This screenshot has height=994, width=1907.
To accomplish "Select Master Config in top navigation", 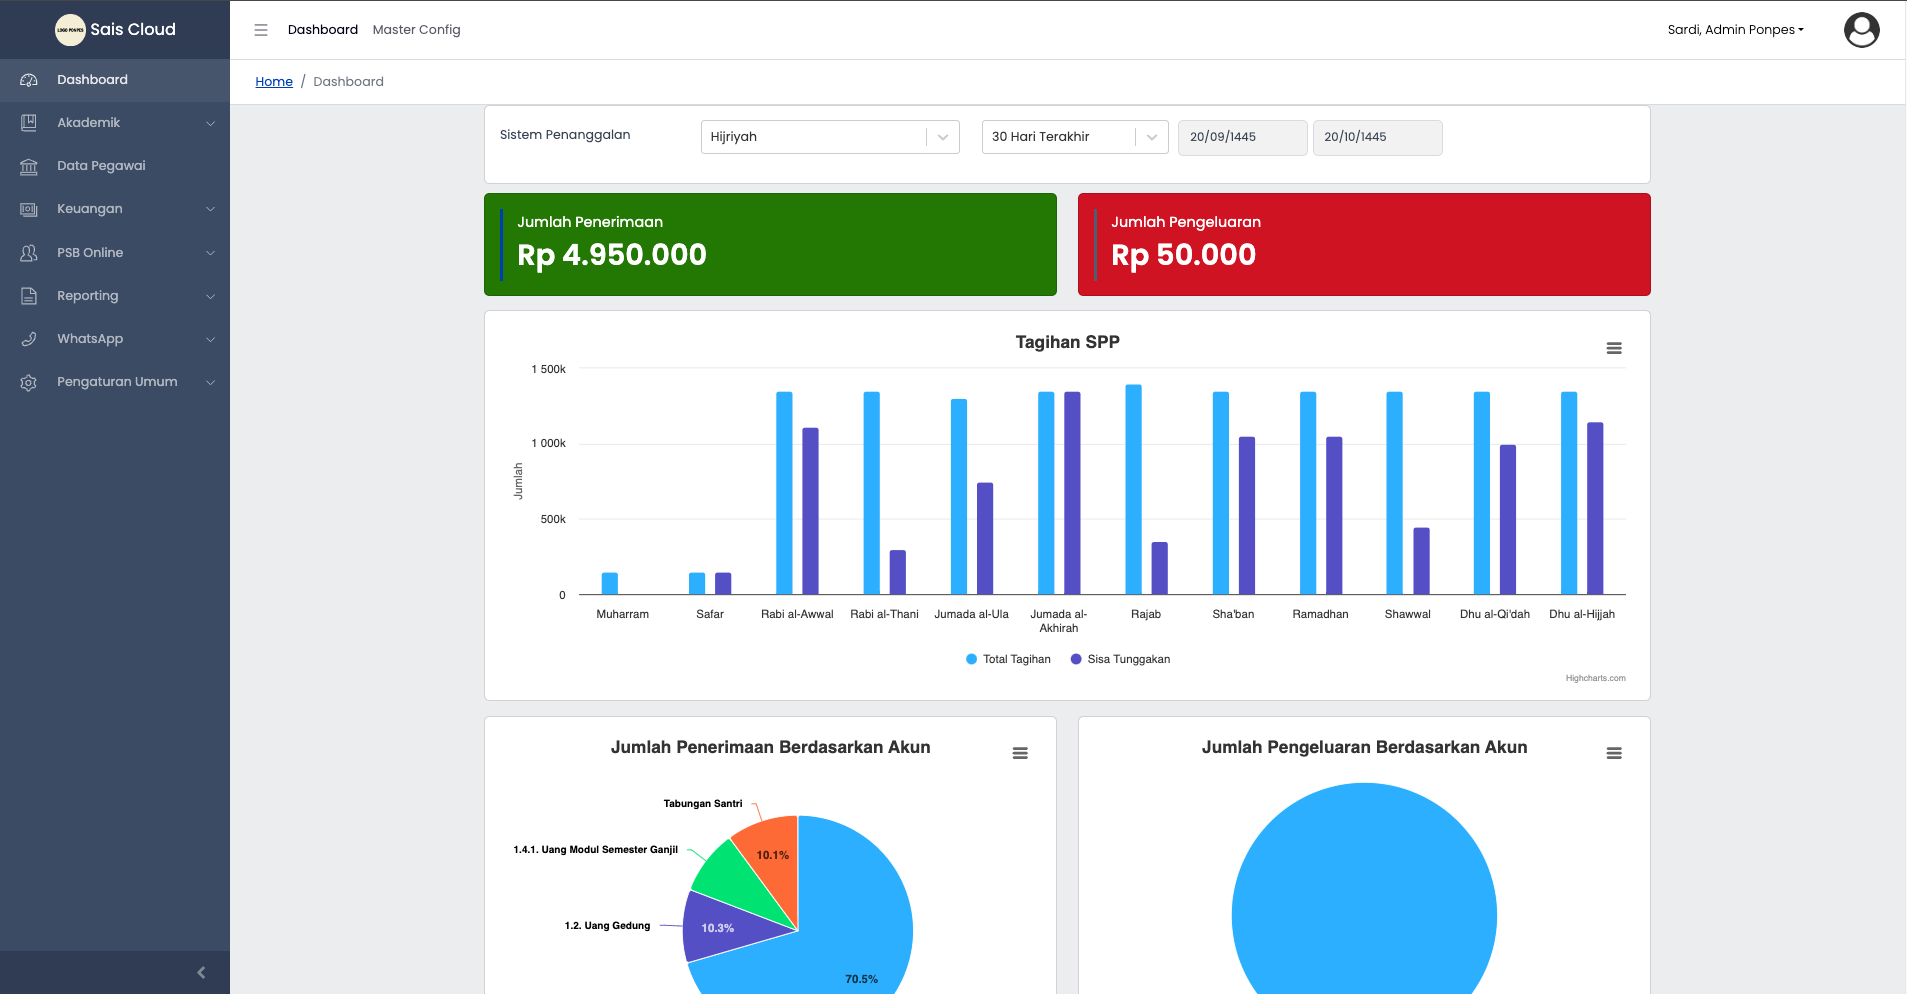I will [x=417, y=30].
